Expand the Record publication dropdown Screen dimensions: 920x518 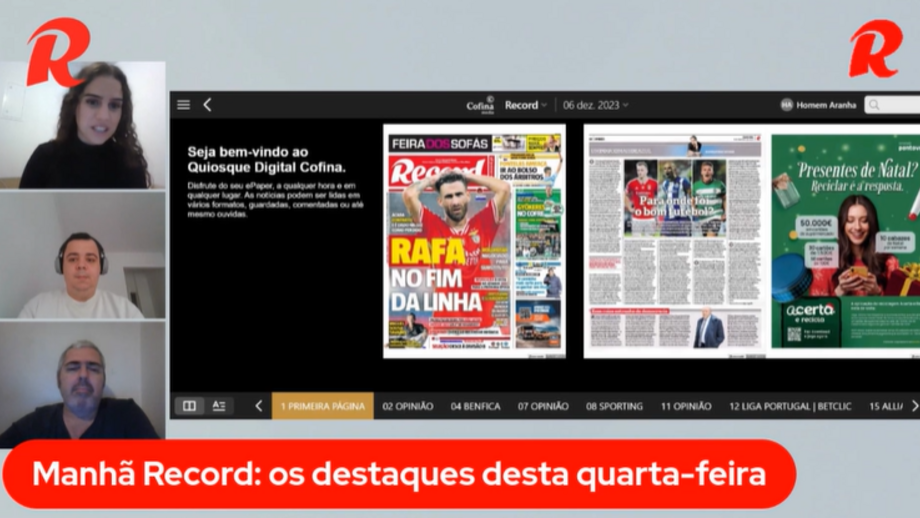(526, 105)
